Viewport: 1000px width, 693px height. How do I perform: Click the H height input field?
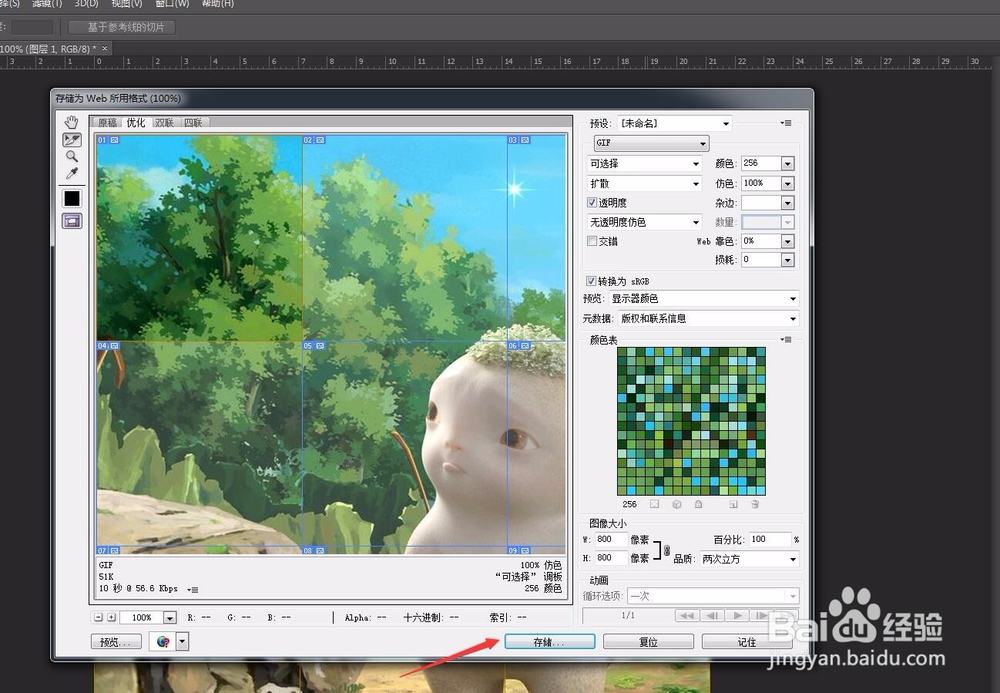coord(611,558)
